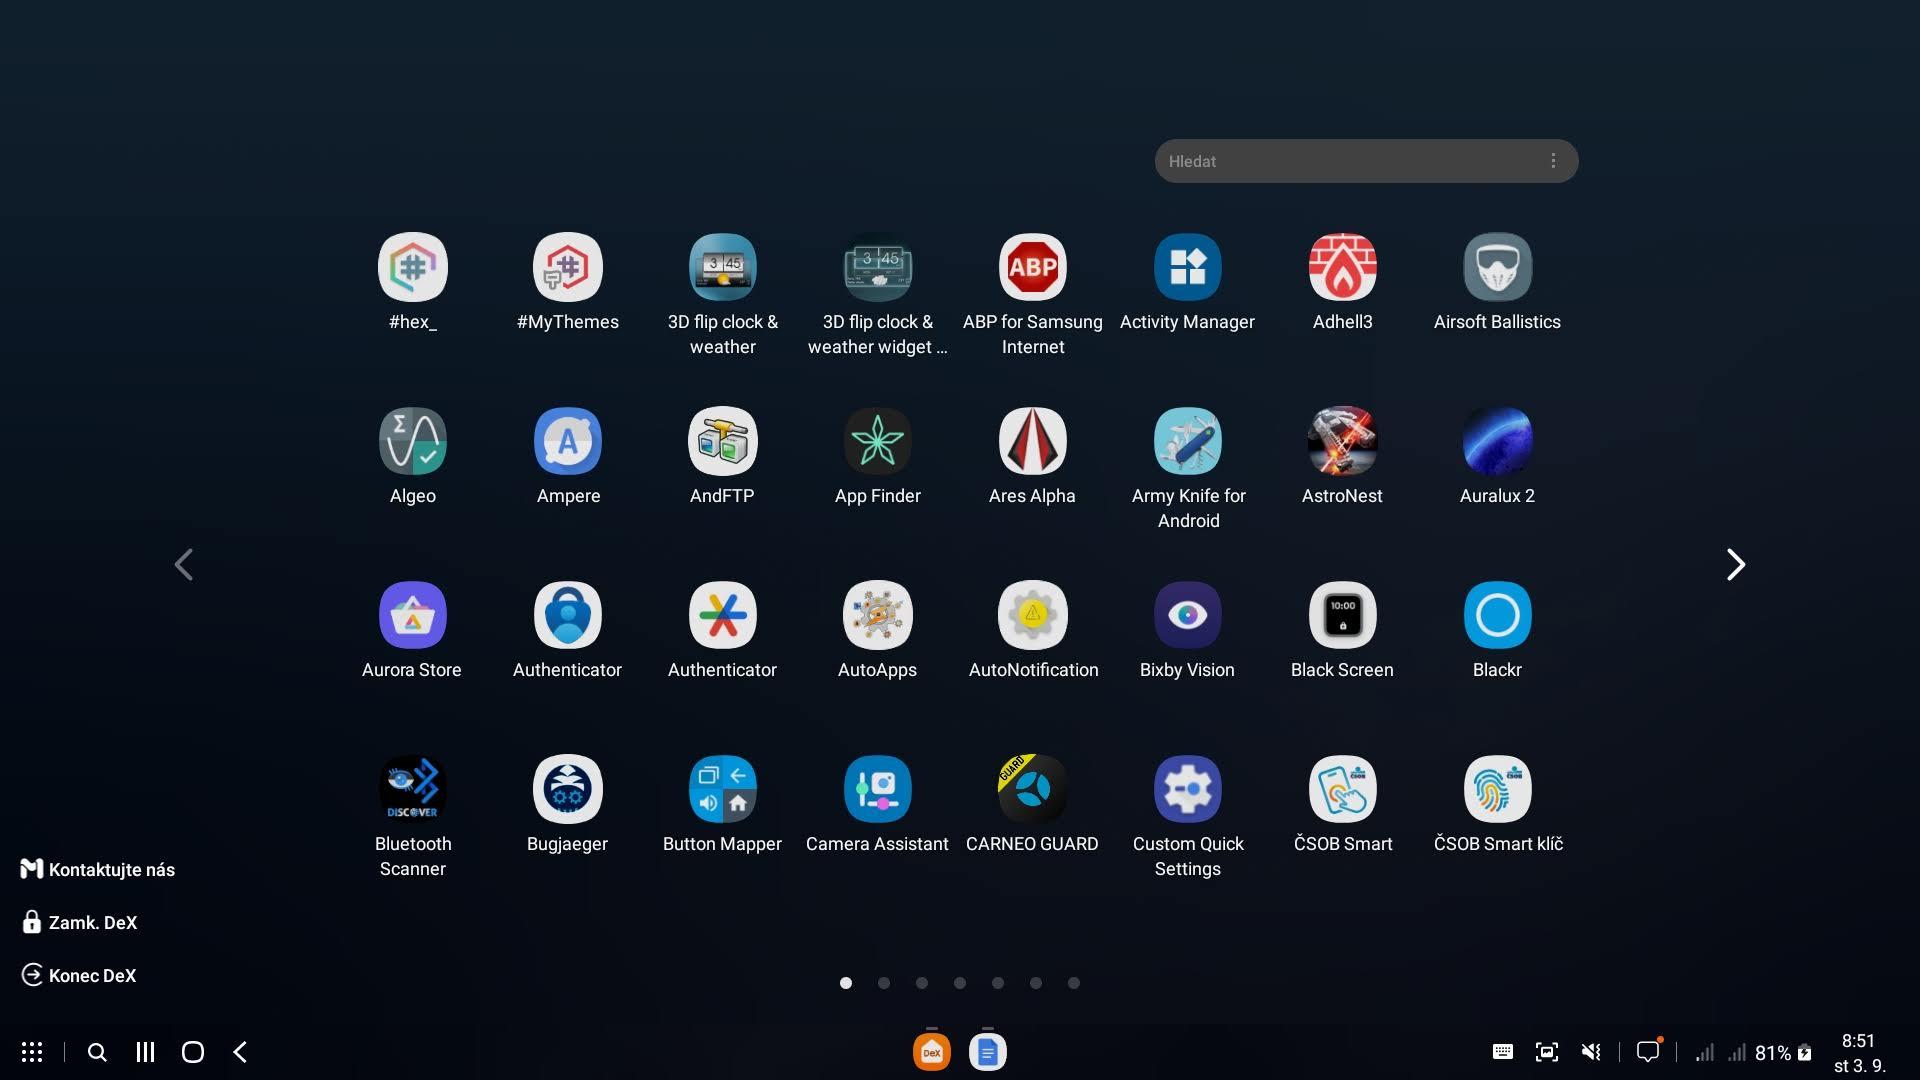Open Airsoft Ballistics app

[x=1497, y=267]
